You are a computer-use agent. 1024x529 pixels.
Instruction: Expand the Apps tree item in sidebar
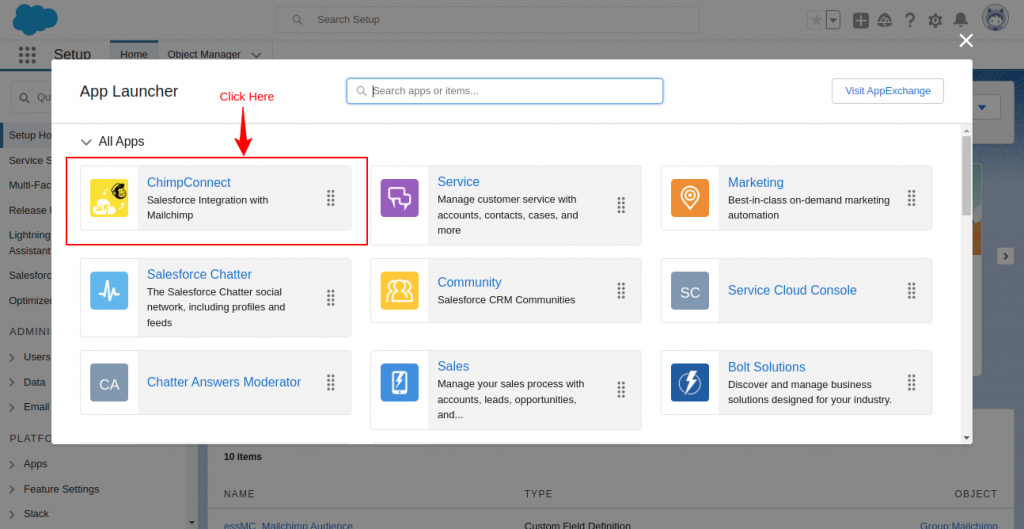[13, 464]
